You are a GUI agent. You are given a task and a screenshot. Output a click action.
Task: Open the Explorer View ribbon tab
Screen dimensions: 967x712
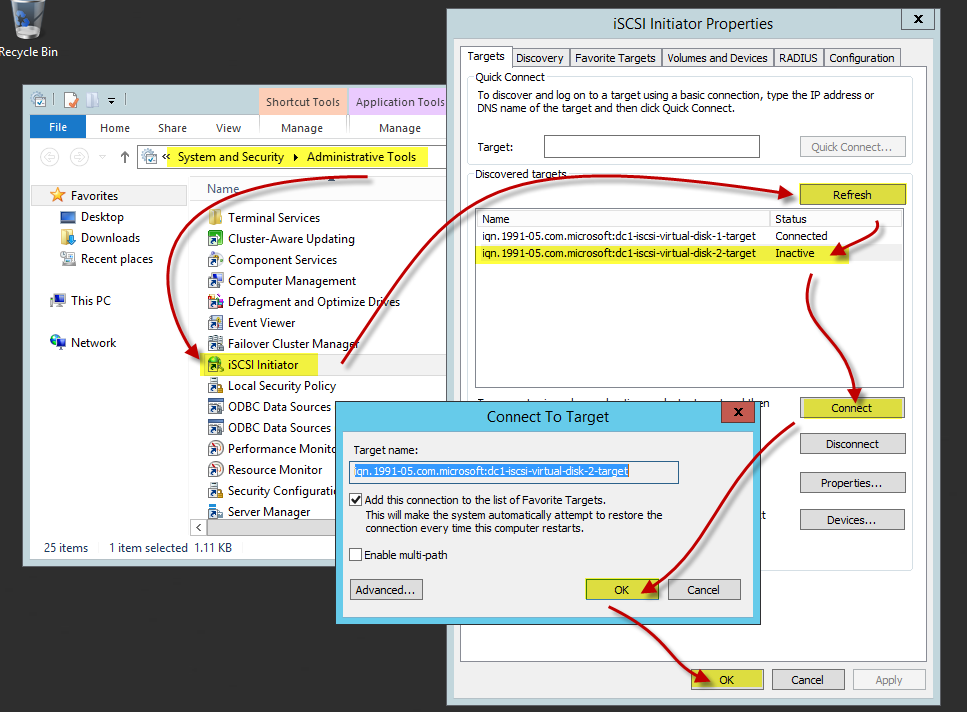coord(228,128)
